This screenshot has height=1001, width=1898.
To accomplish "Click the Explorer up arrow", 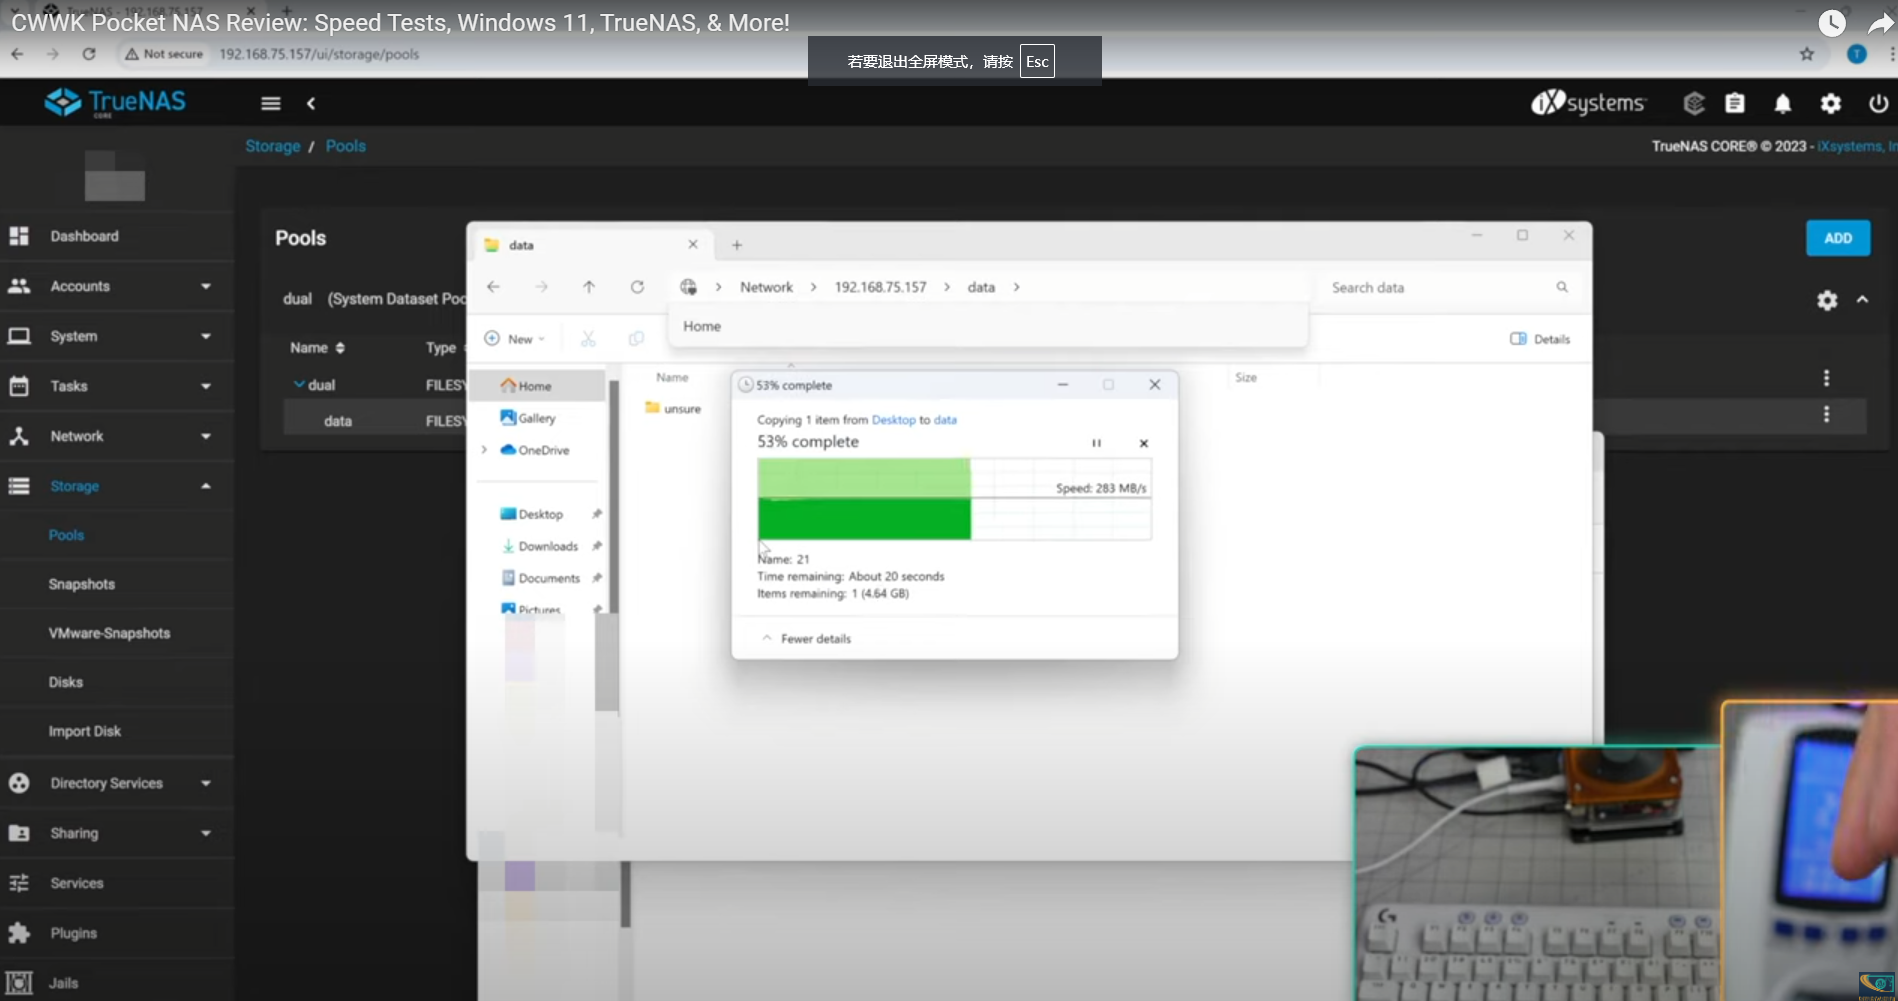I will click(x=589, y=287).
